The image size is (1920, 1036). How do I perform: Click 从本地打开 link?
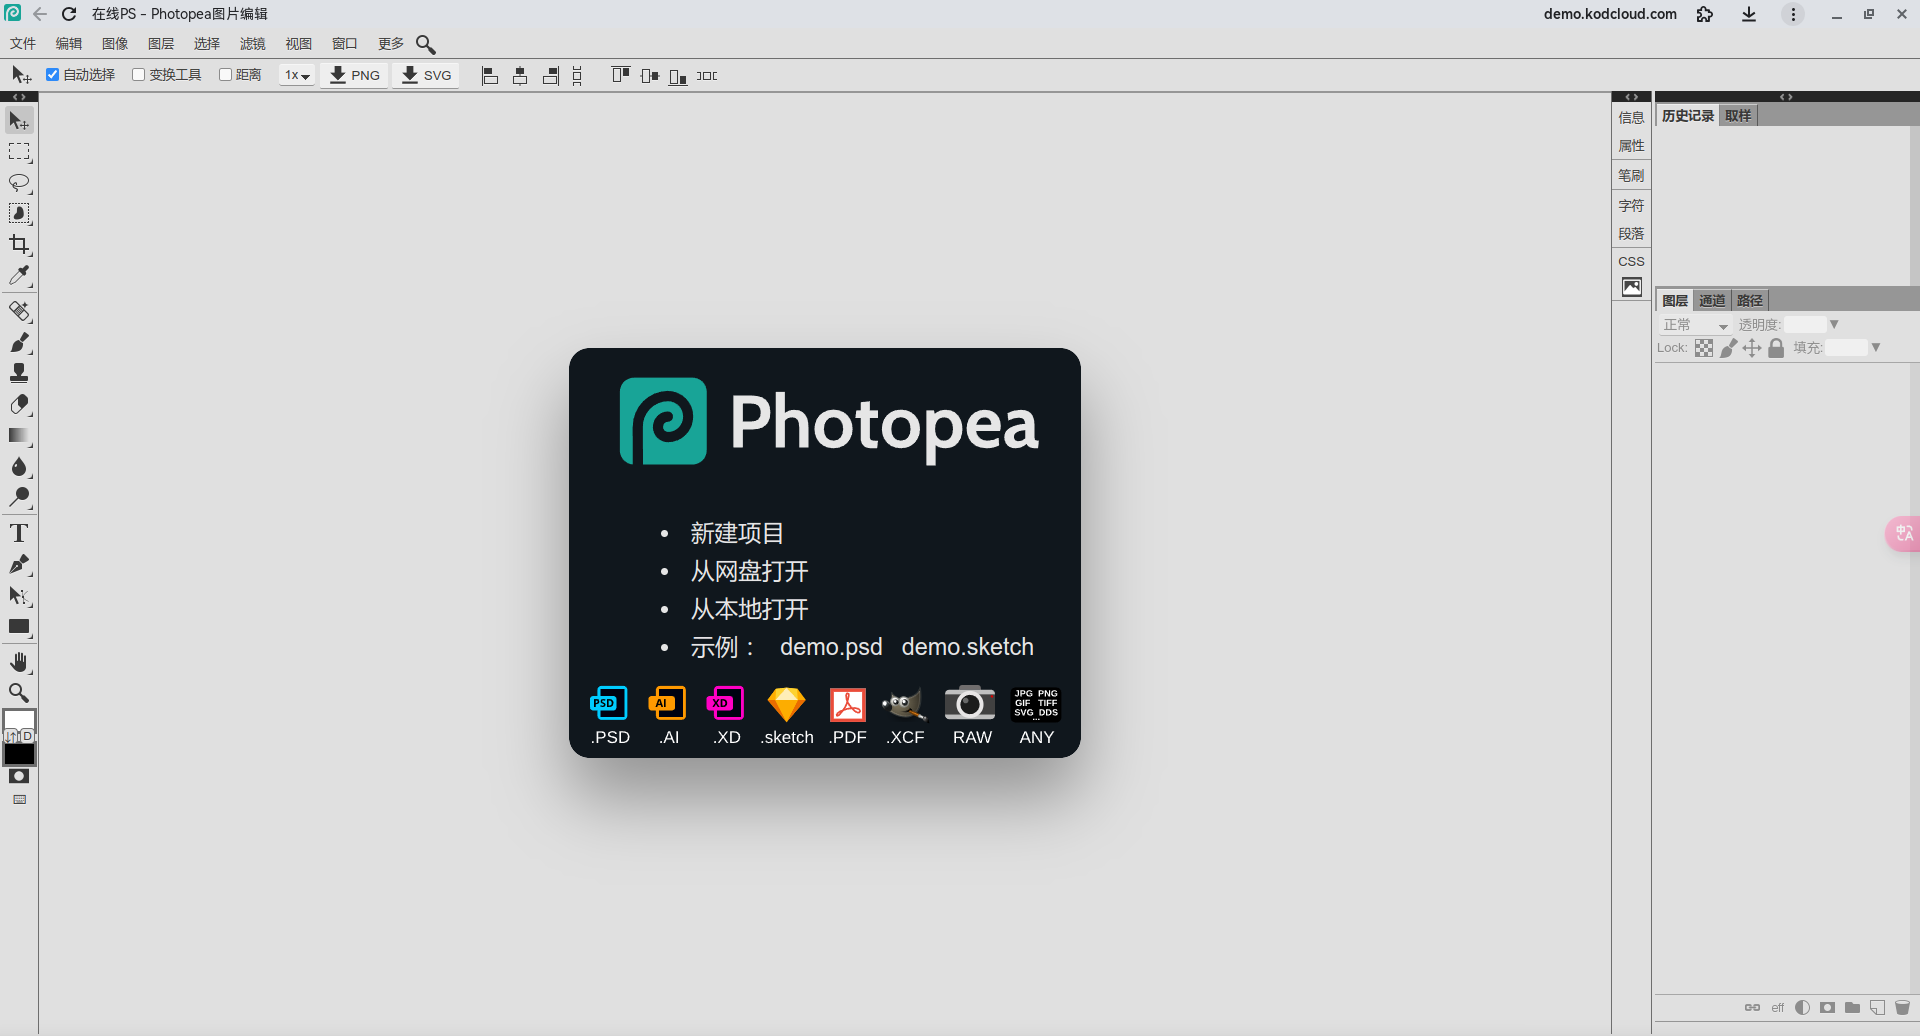pyautogui.click(x=749, y=610)
